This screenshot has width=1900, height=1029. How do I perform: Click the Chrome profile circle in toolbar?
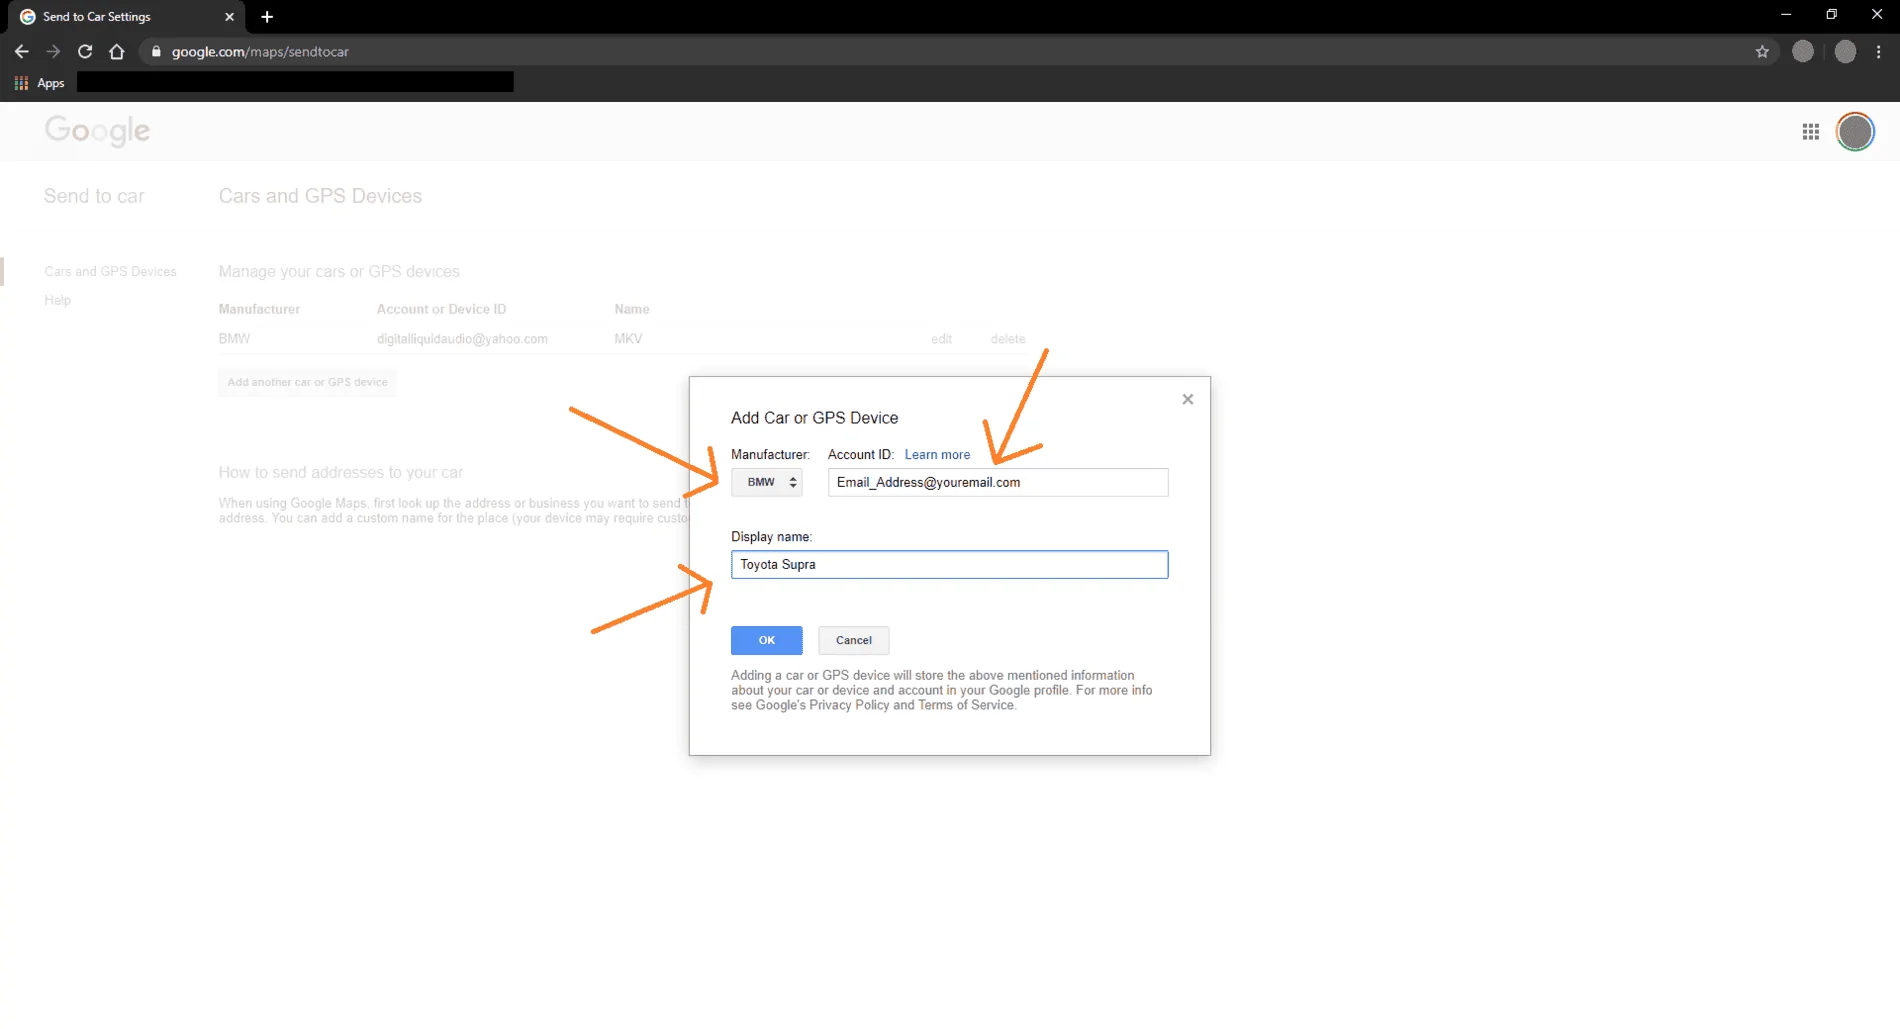(x=1845, y=51)
